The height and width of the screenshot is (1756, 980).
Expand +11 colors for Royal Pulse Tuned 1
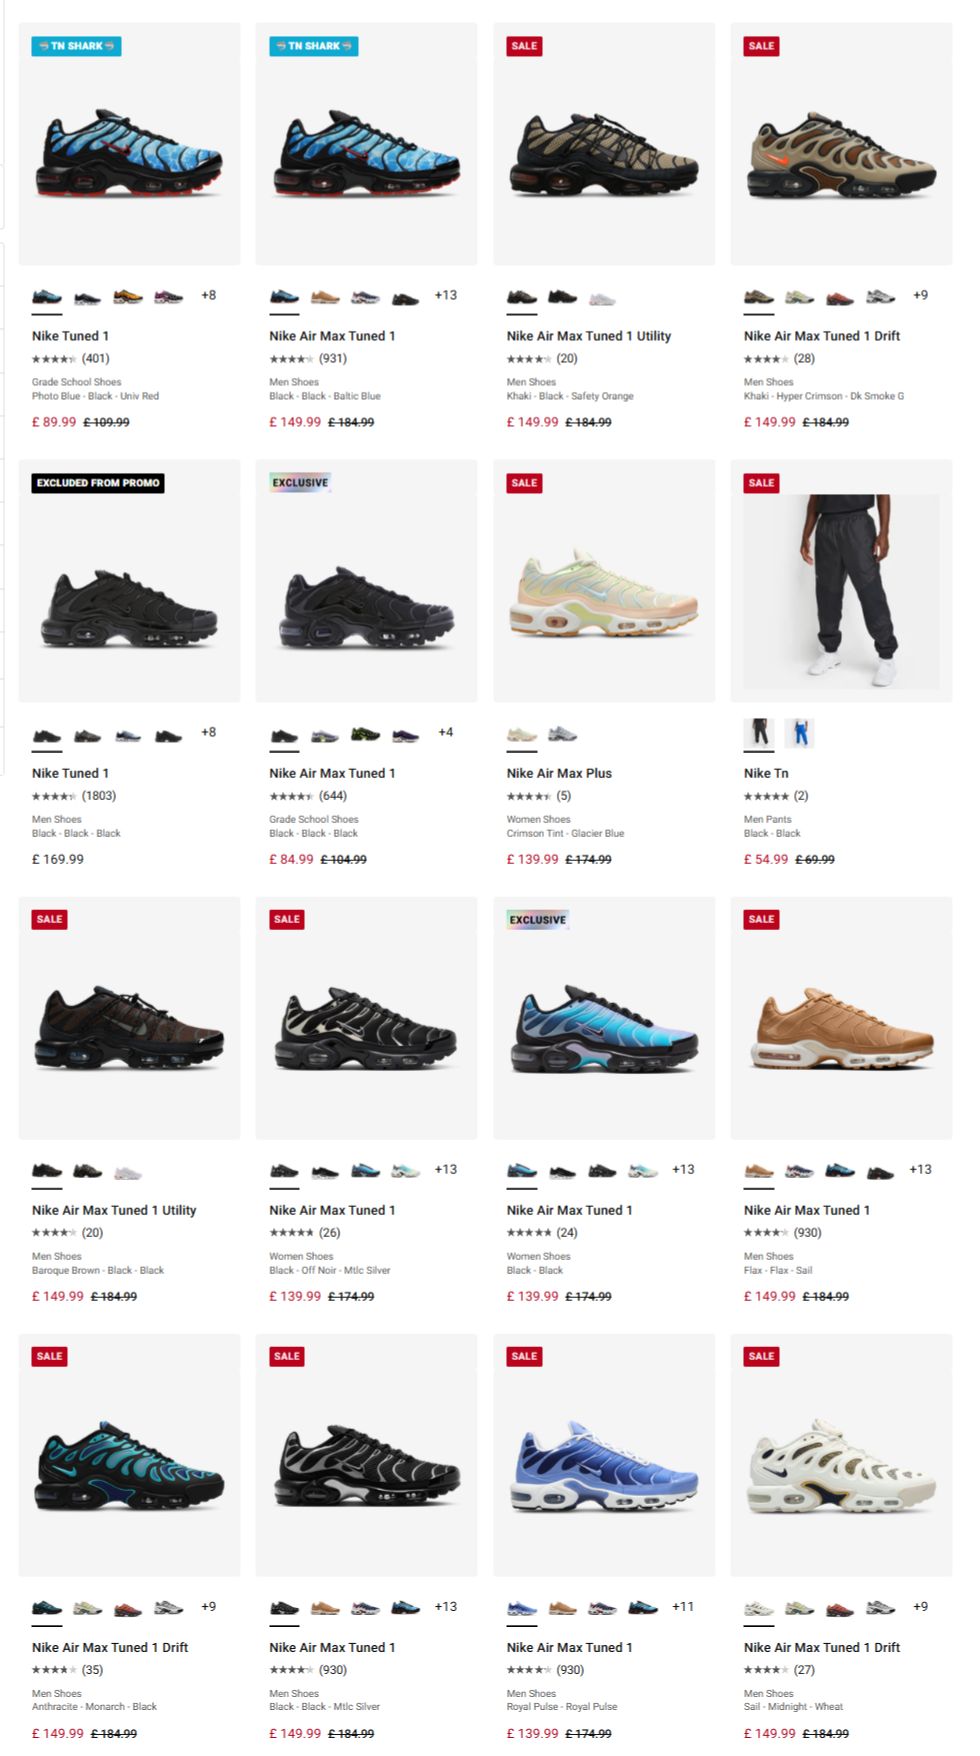click(x=683, y=1606)
